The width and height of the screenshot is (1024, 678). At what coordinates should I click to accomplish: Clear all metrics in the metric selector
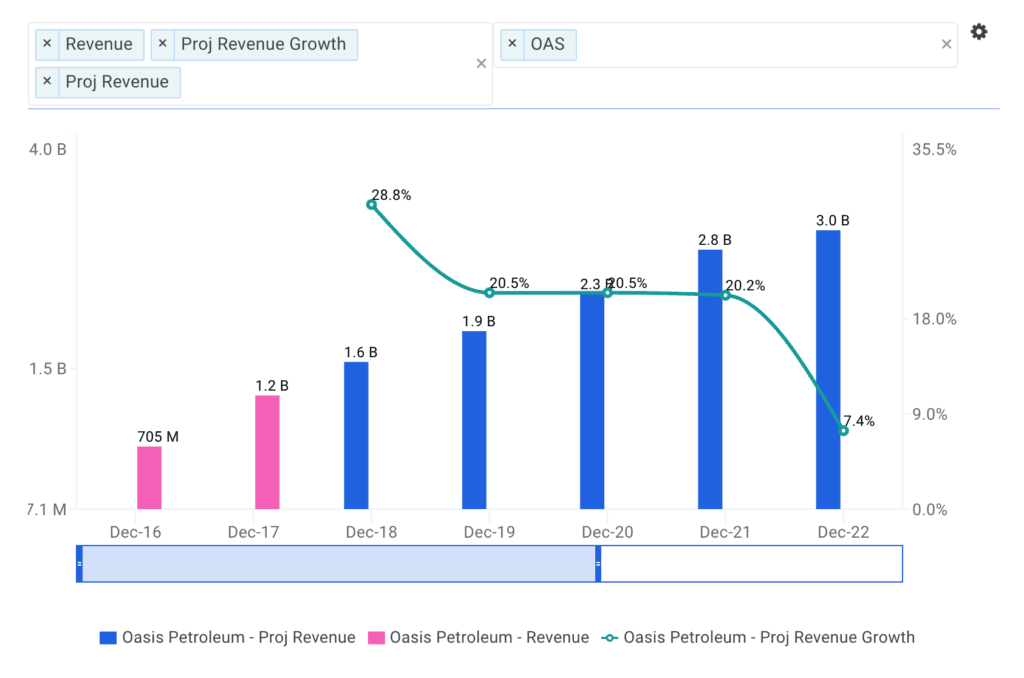[x=481, y=64]
